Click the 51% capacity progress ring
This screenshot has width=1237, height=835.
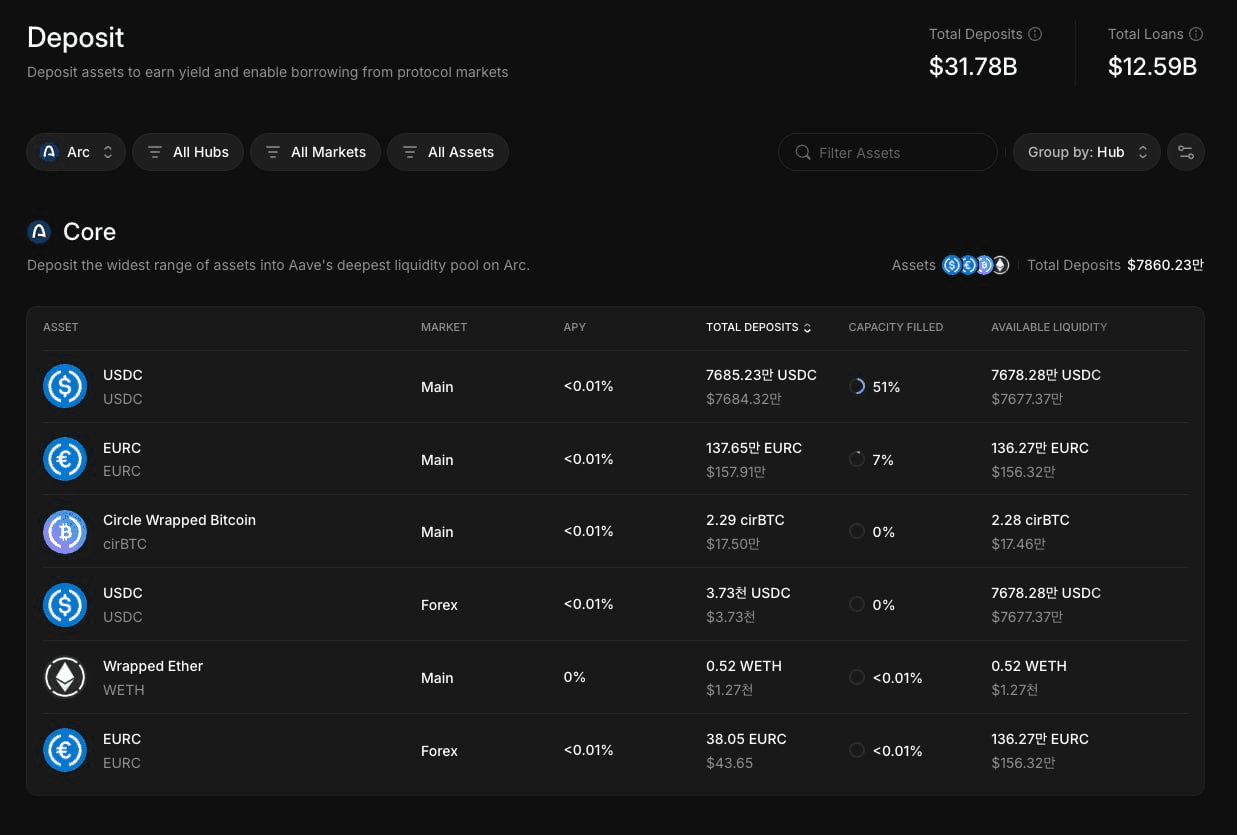click(857, 386)
